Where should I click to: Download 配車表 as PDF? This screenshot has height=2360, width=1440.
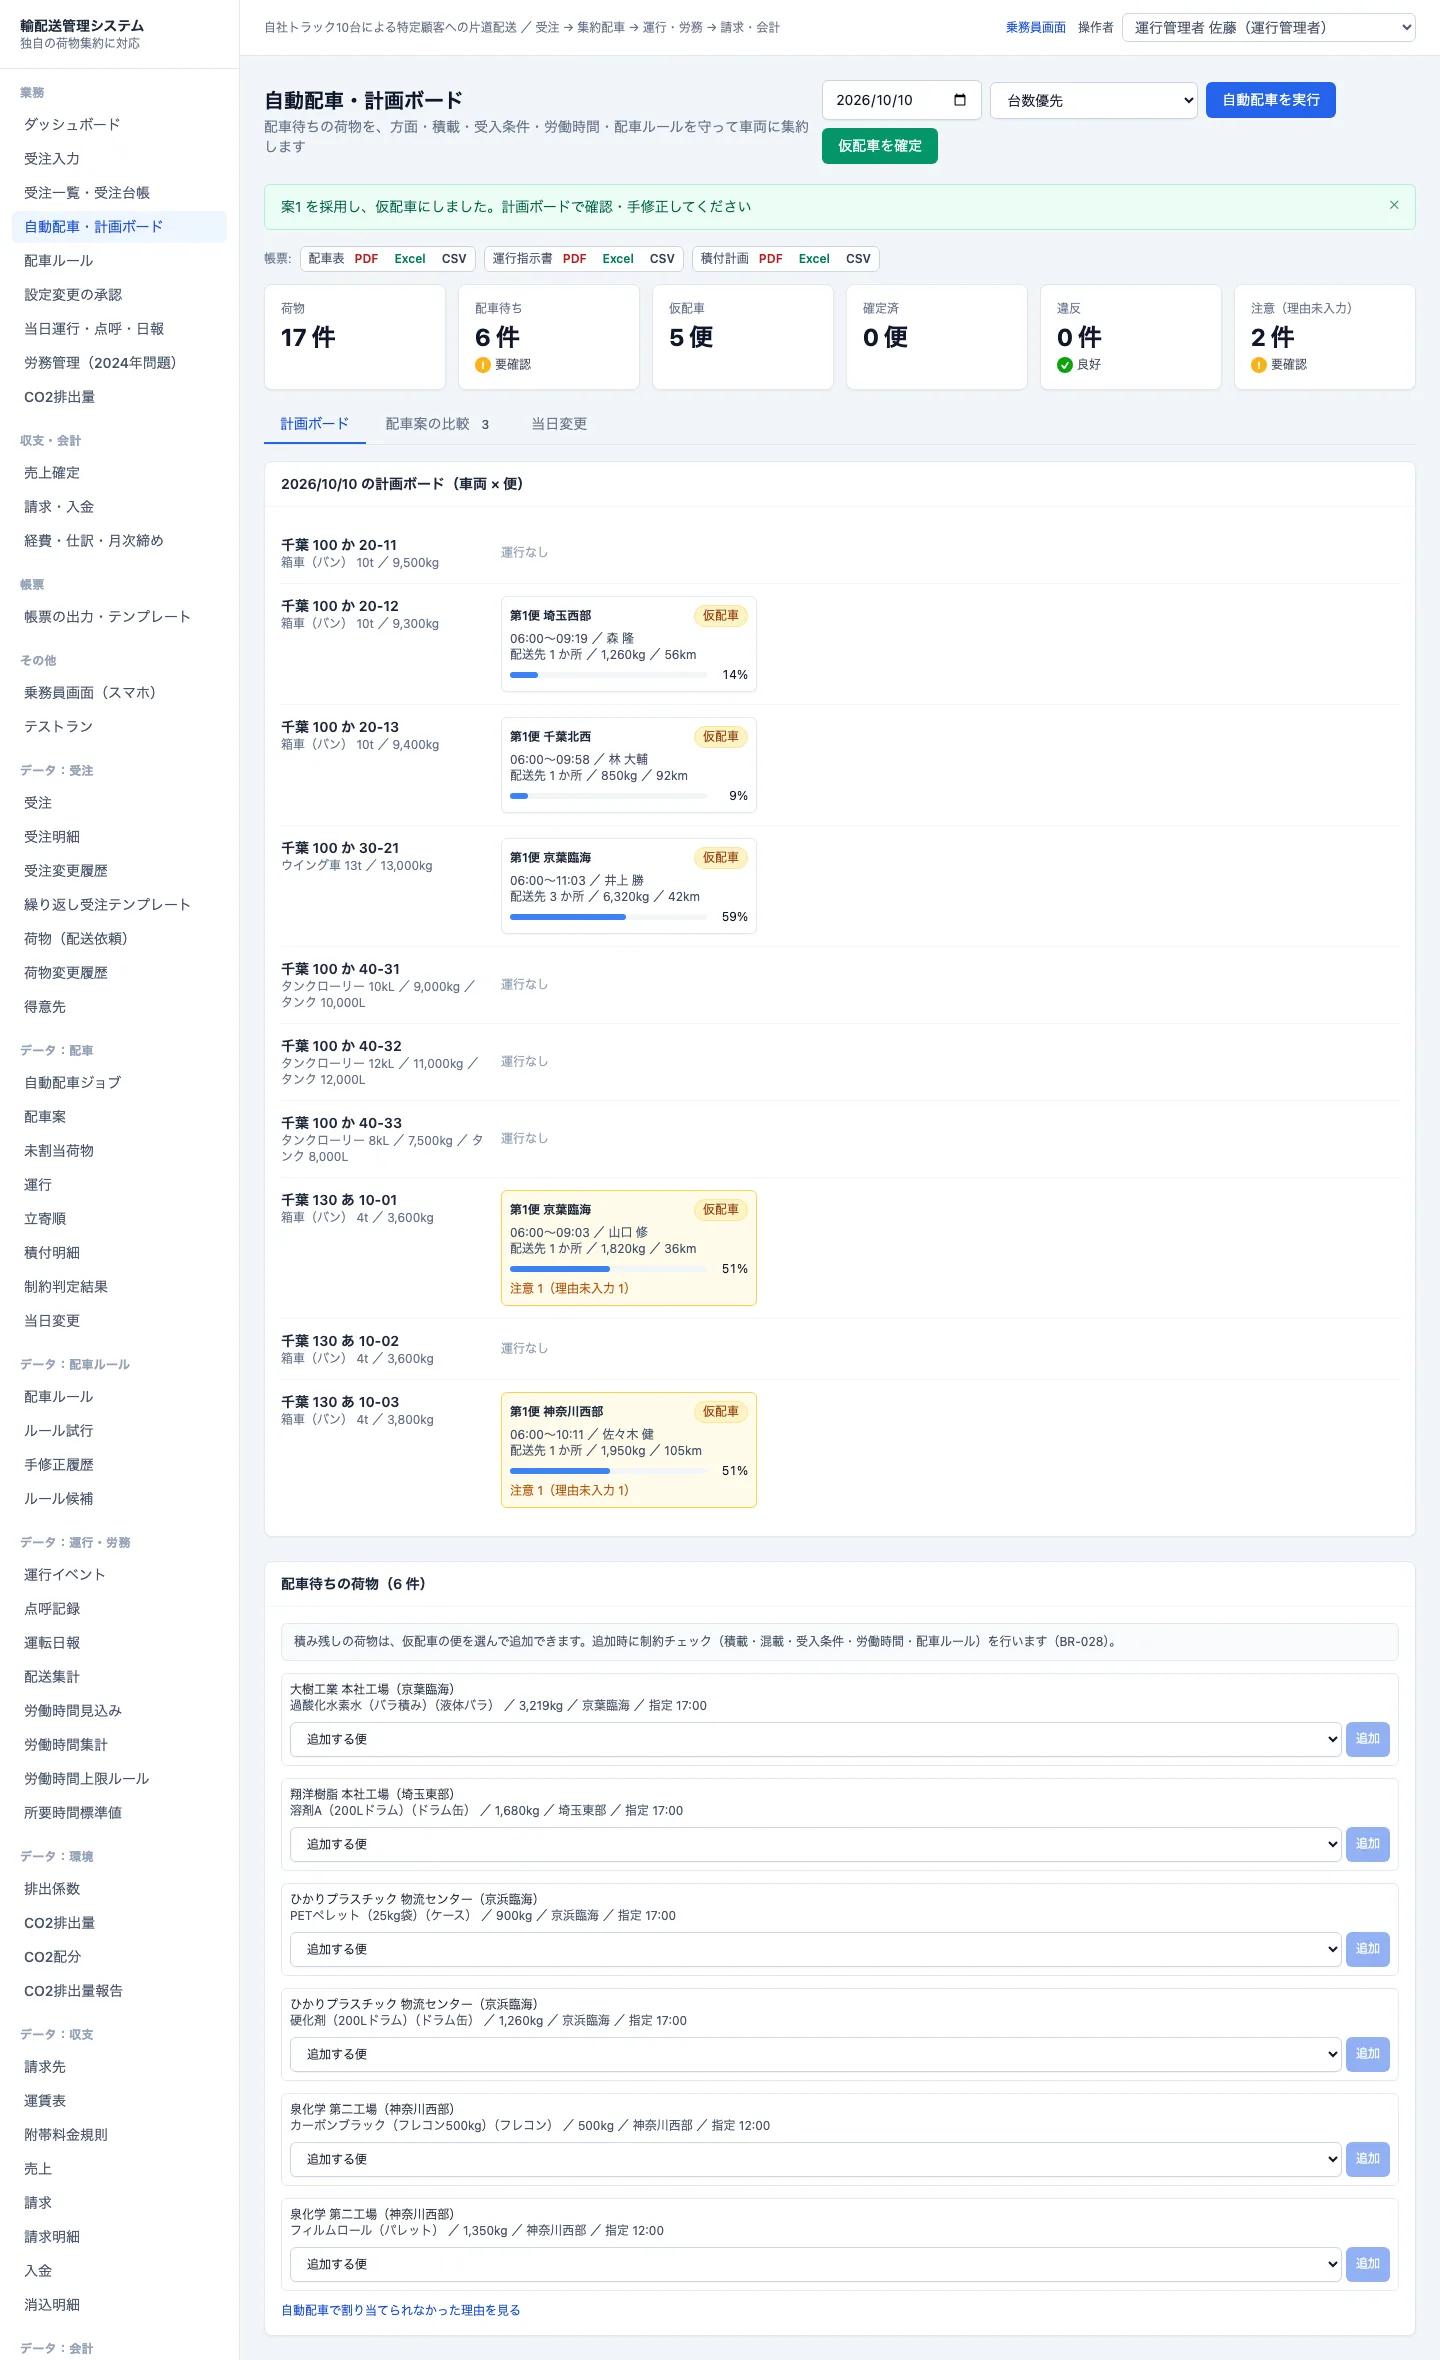(x=366, y=259)
